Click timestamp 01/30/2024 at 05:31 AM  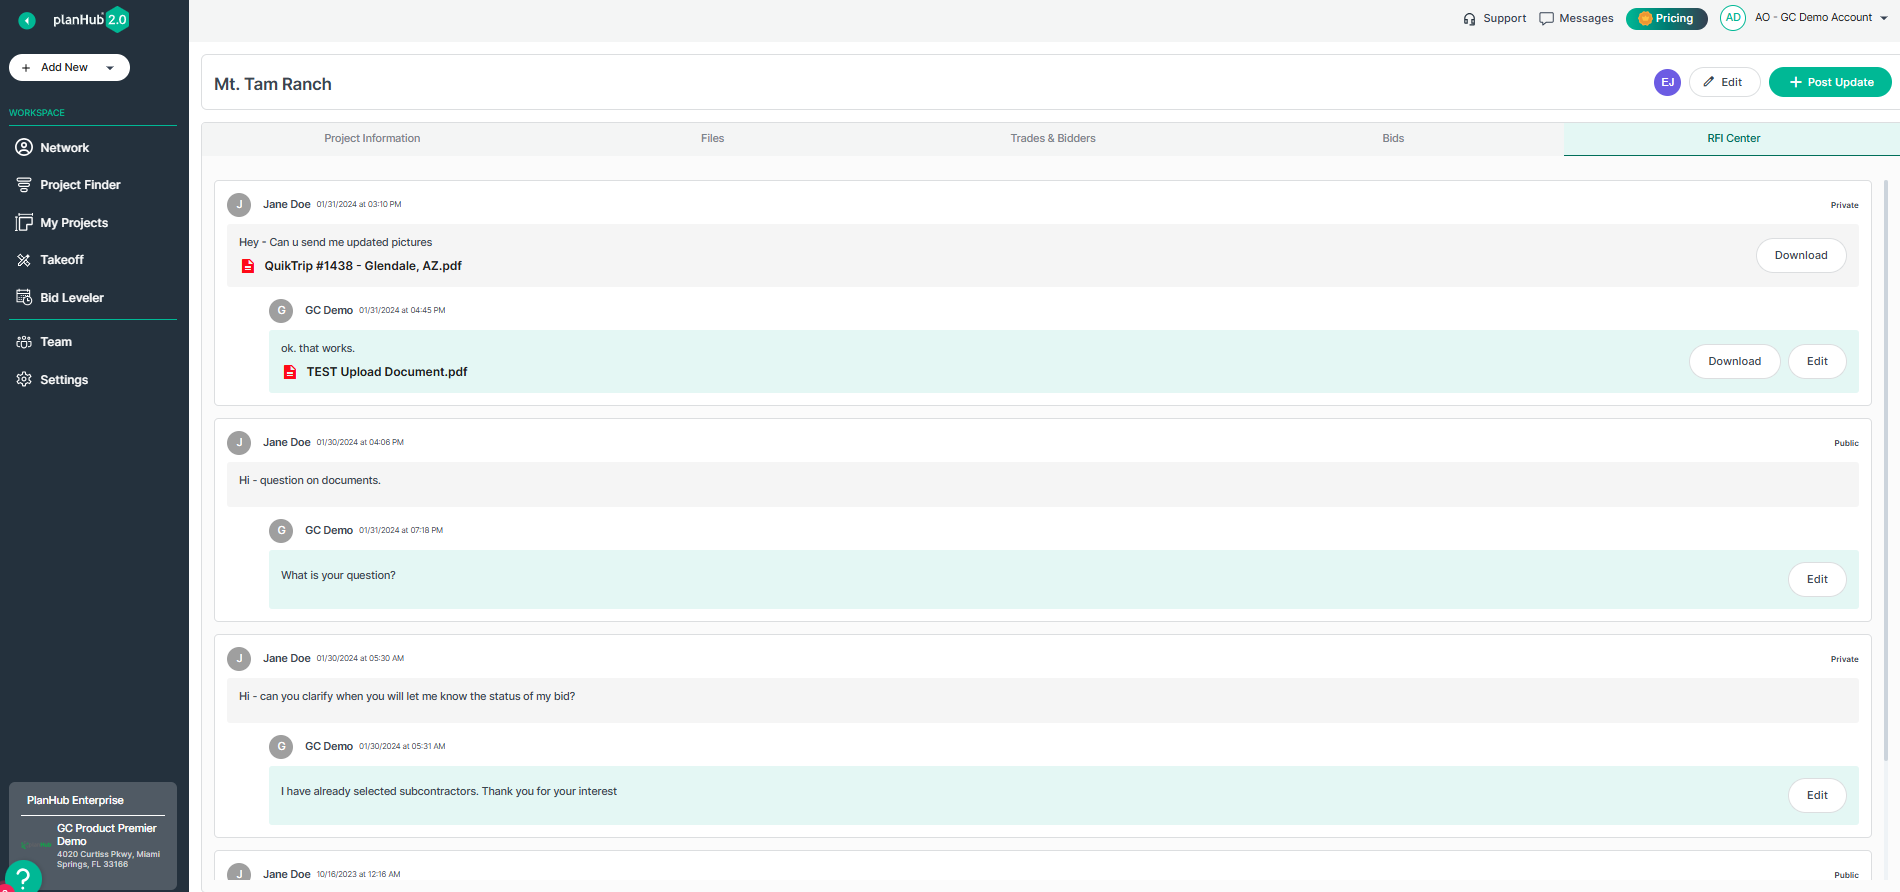[402, 747]
